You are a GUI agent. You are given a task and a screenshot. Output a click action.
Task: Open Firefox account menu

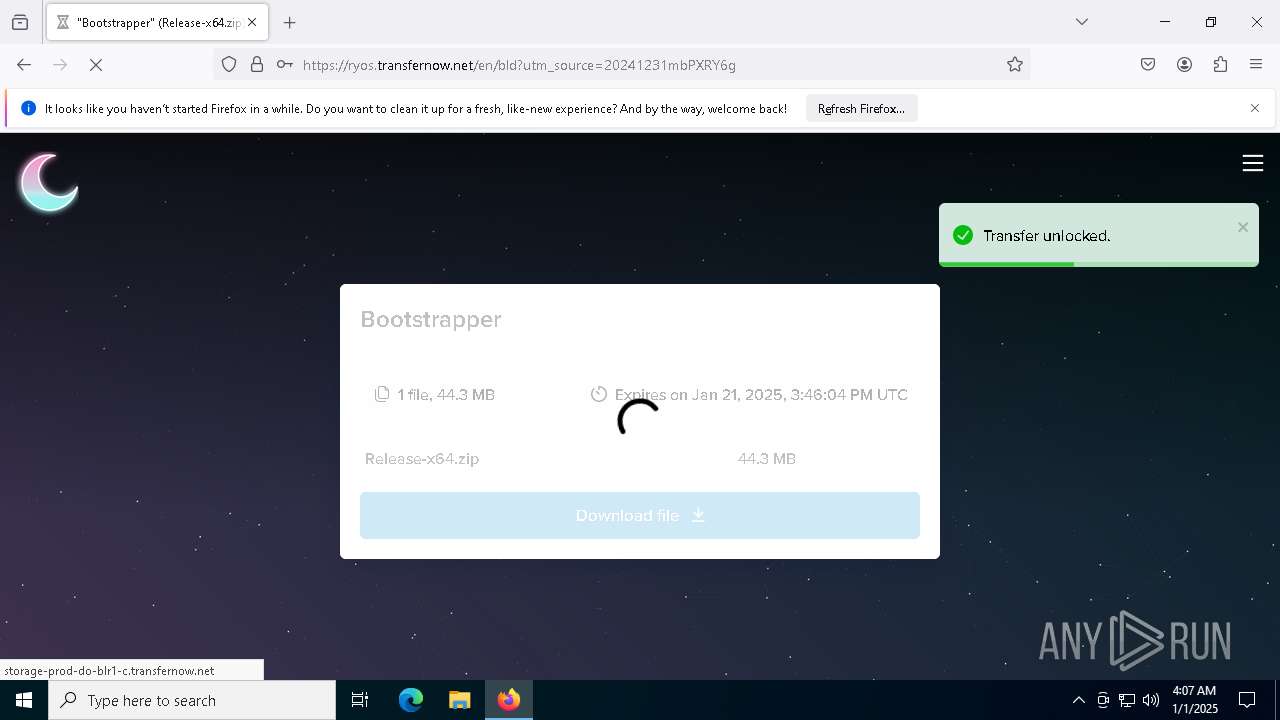coord(1184,65)
